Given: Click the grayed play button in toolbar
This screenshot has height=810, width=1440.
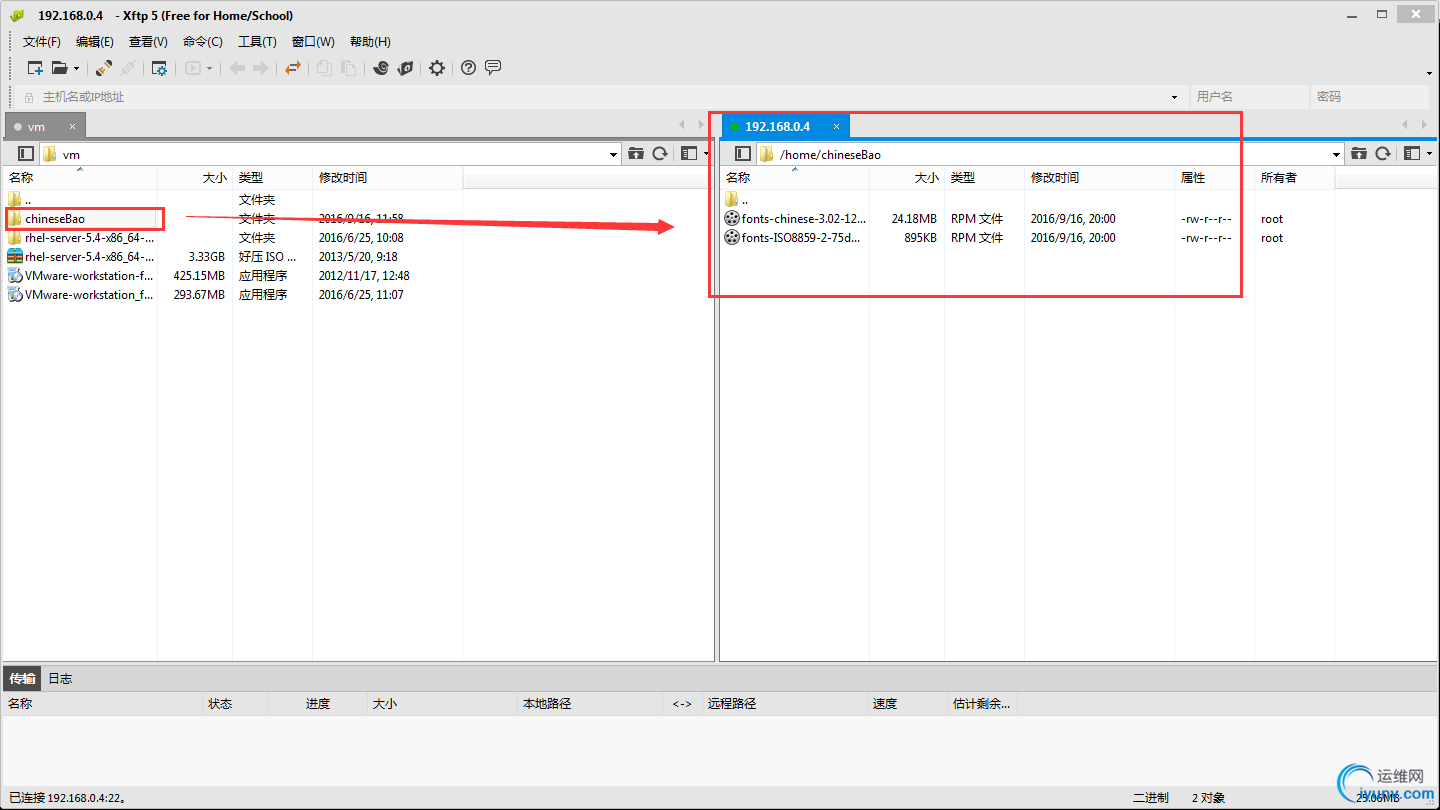Looking at the screenshot, I should tap(192, 68).
